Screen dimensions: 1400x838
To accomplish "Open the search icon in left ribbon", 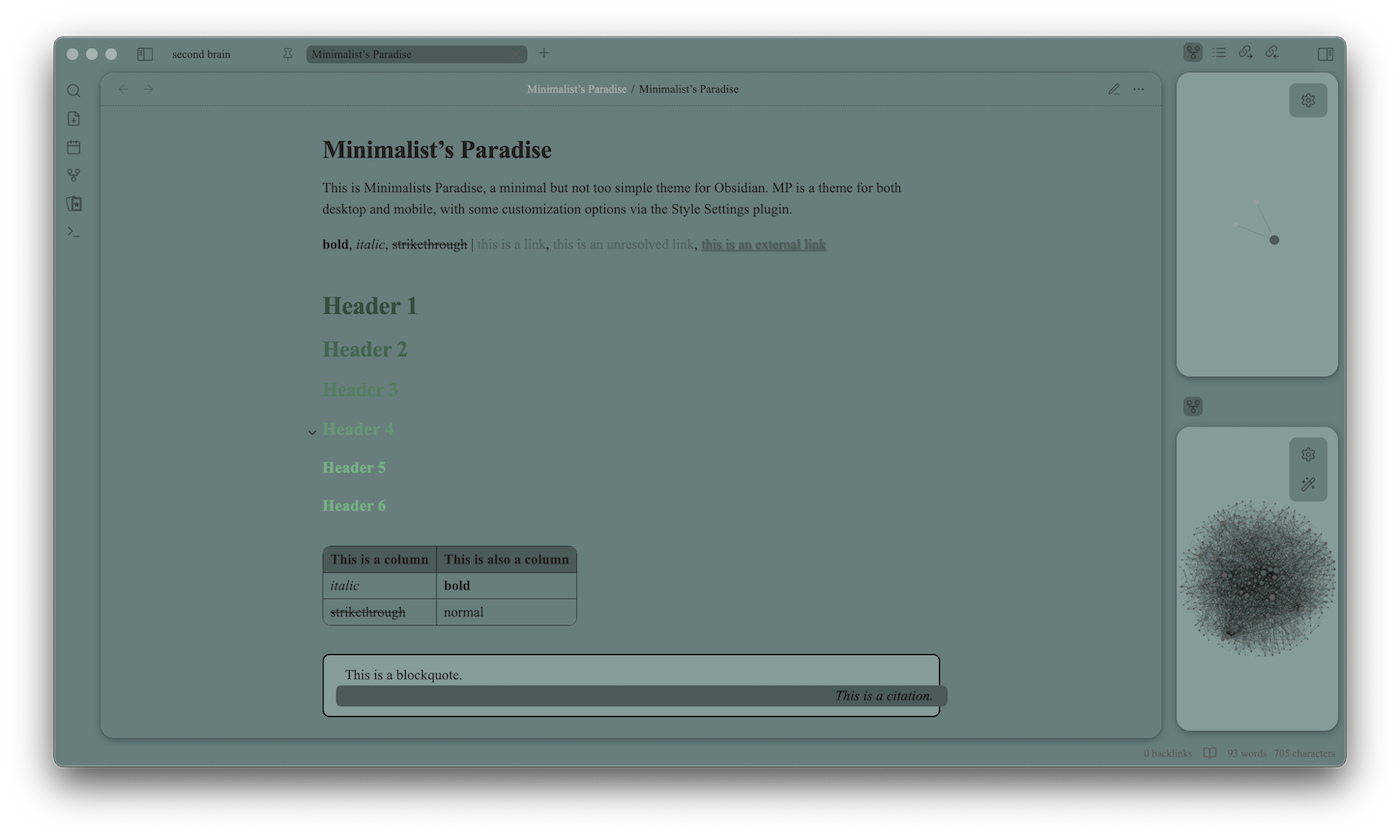I will 73,91.
